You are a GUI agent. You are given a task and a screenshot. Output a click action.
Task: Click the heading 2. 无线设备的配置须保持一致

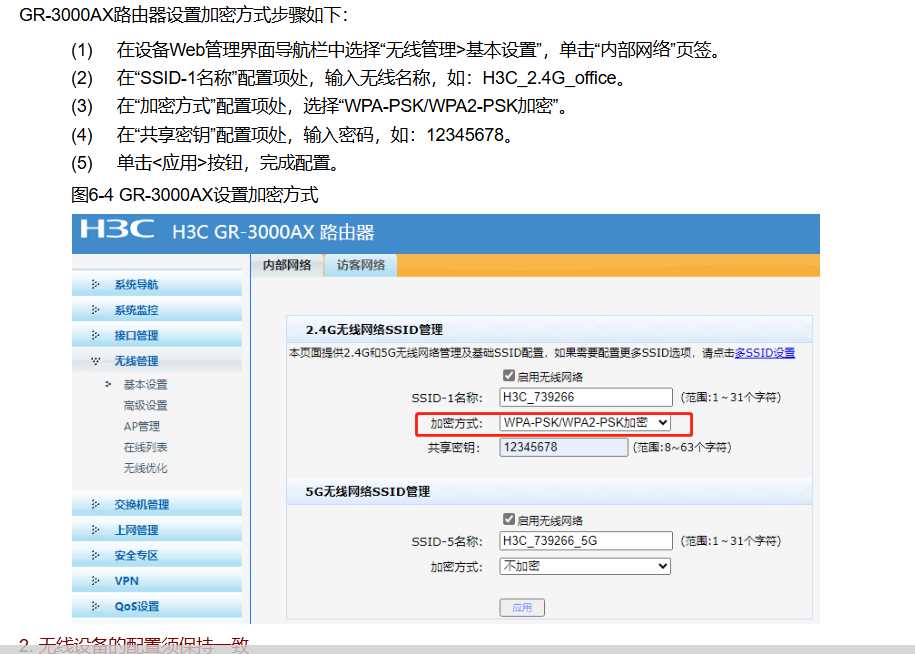[x=134, y=645]
